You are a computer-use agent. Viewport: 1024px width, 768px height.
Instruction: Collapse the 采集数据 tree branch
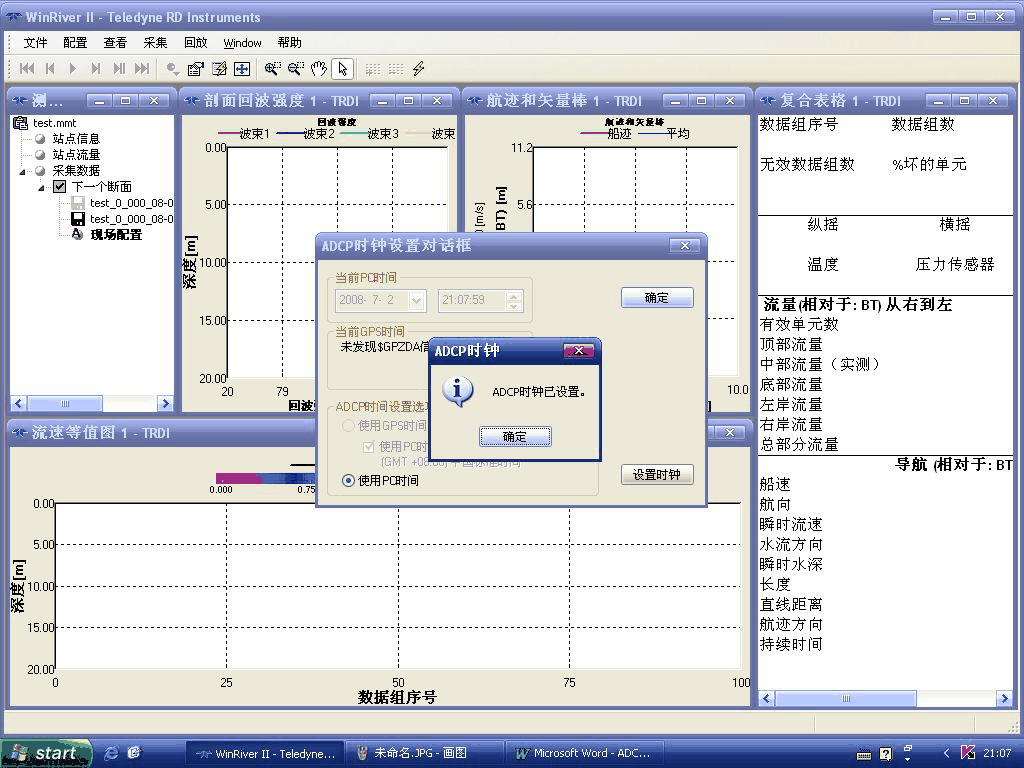click(22, 172)
